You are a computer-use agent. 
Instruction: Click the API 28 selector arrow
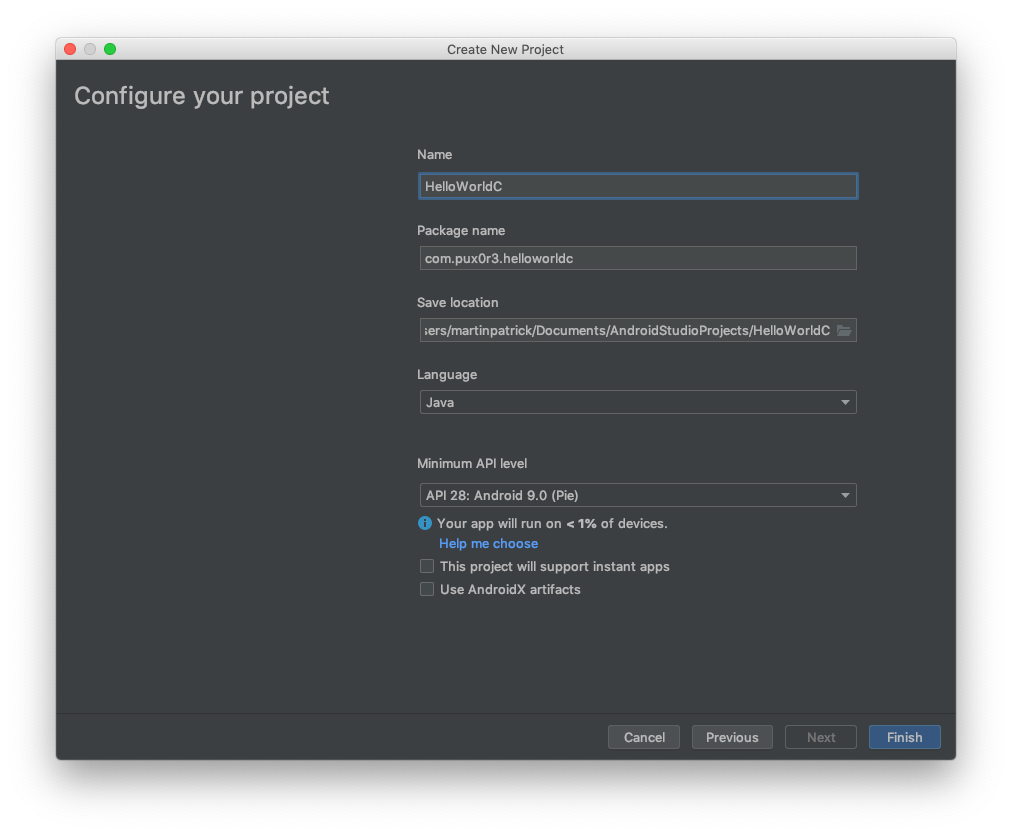pyautogui.click(x=846, y=494)
